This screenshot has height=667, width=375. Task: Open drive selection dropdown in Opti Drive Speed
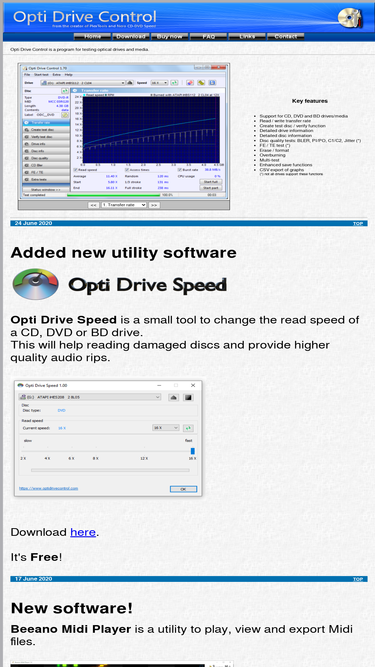click(90, 397)
